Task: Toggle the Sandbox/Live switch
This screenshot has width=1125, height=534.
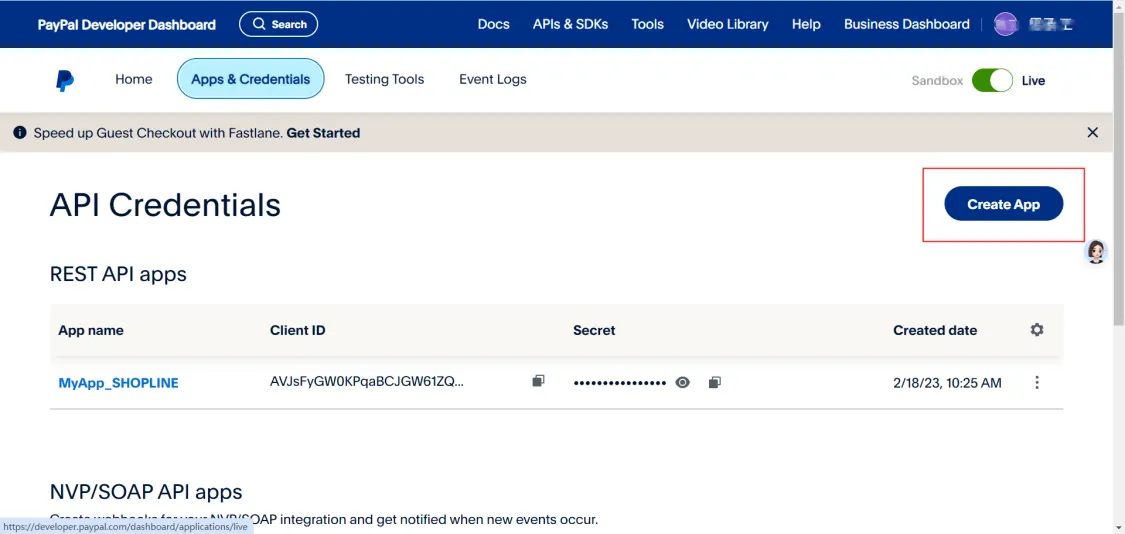Action: coord(992,80)
